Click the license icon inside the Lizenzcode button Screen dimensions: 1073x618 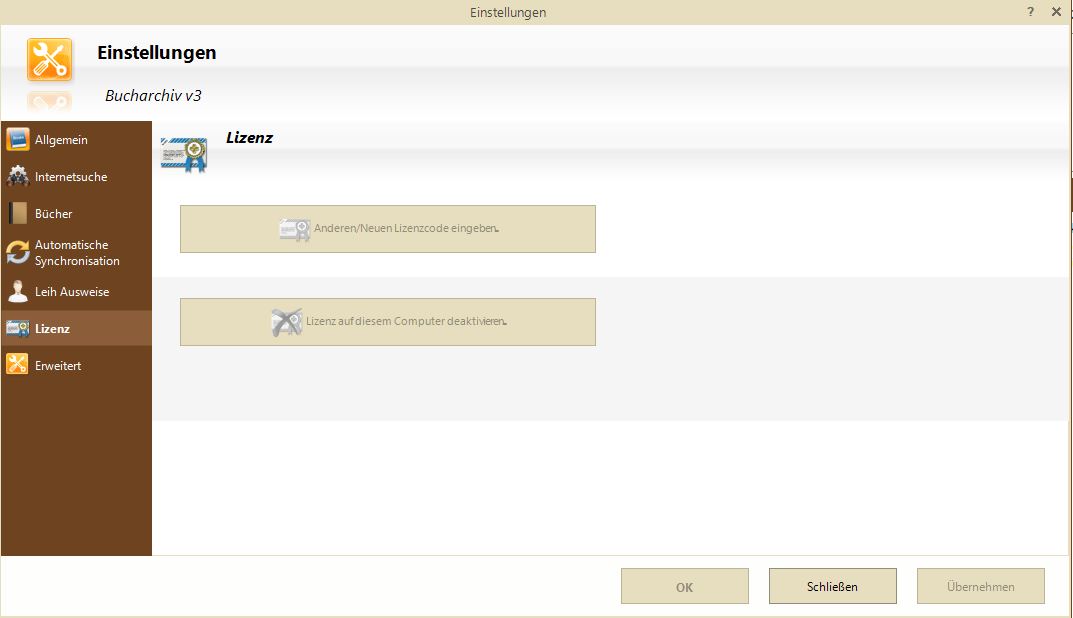coord(294,229)
